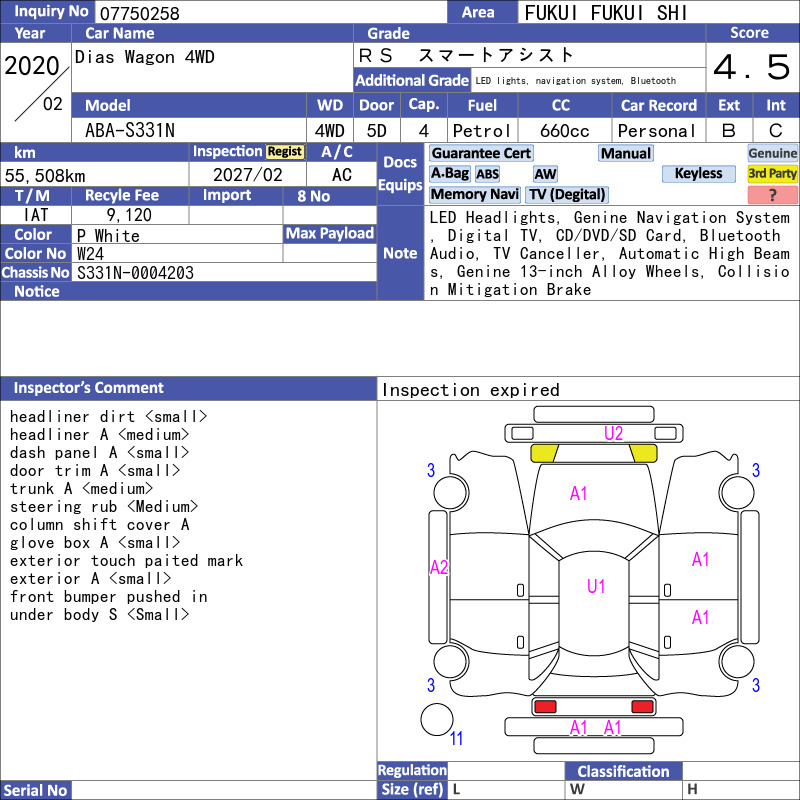800x800 pixels.
Task: Click the Inquiry No field 07750258
Action: pos(270,13)
